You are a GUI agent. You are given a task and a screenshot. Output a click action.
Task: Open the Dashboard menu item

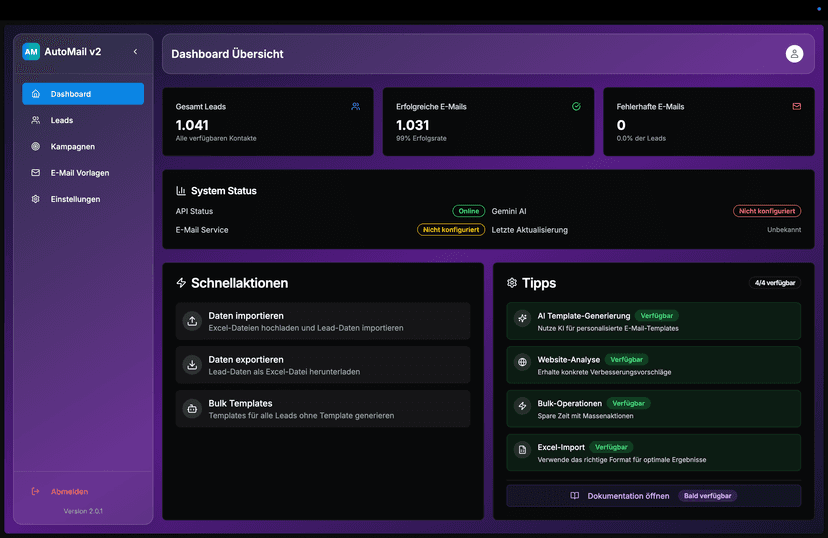point(83,94)
